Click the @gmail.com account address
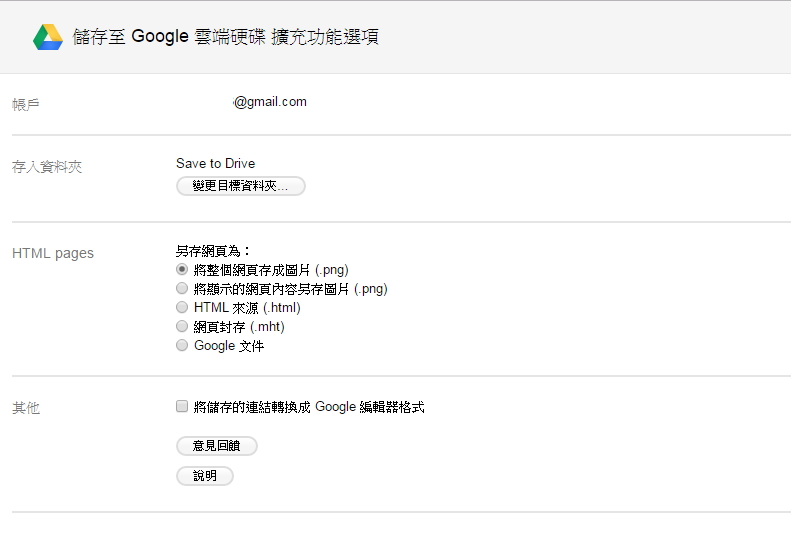The height and width of the screenshot is (537, 791). (269, 102)
